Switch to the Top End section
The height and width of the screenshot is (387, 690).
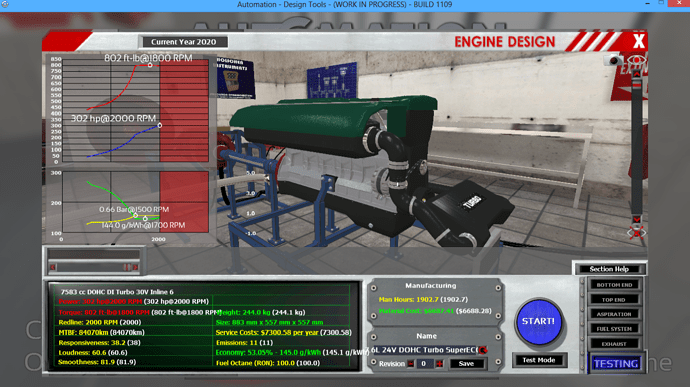[614, 299]
